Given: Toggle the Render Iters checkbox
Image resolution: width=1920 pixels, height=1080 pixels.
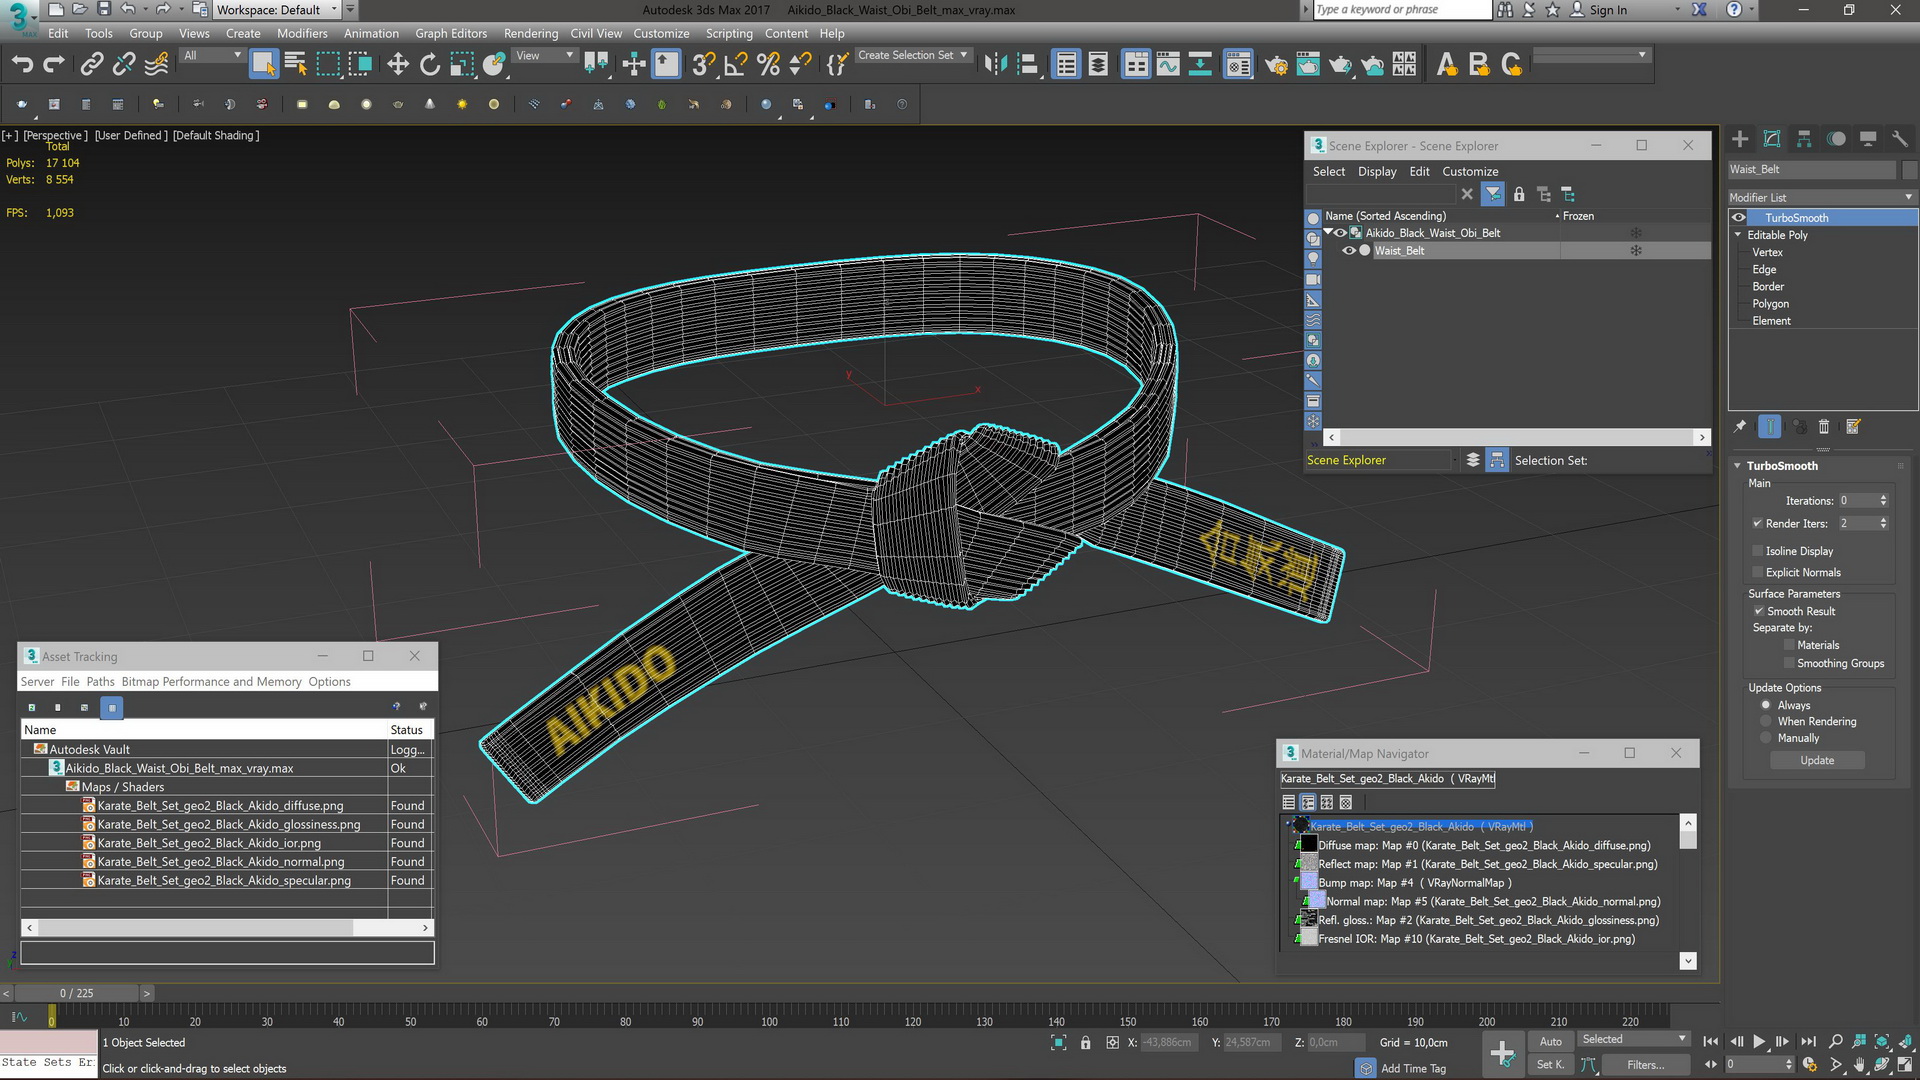Looking at the screenshot, I should [x=1758, y=523].
